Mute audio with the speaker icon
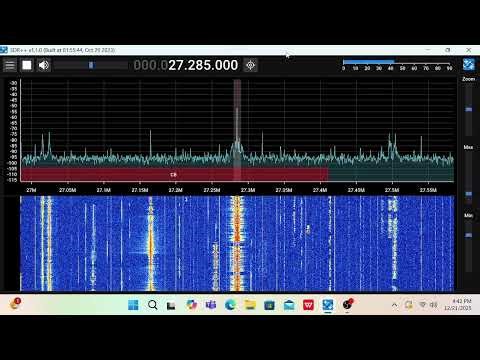This screenshot has height=360, width=480. pyautogui.click(x=44, y=65)
